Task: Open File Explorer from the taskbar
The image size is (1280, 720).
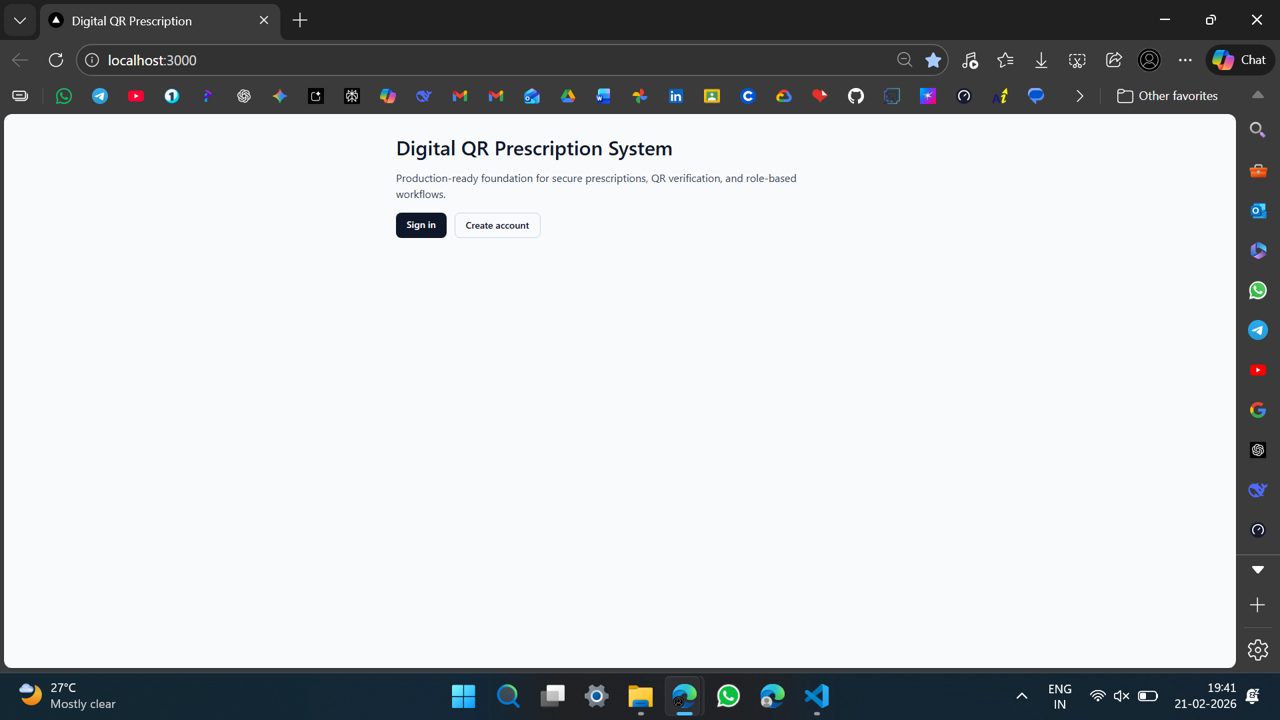Action: point(640,696)
